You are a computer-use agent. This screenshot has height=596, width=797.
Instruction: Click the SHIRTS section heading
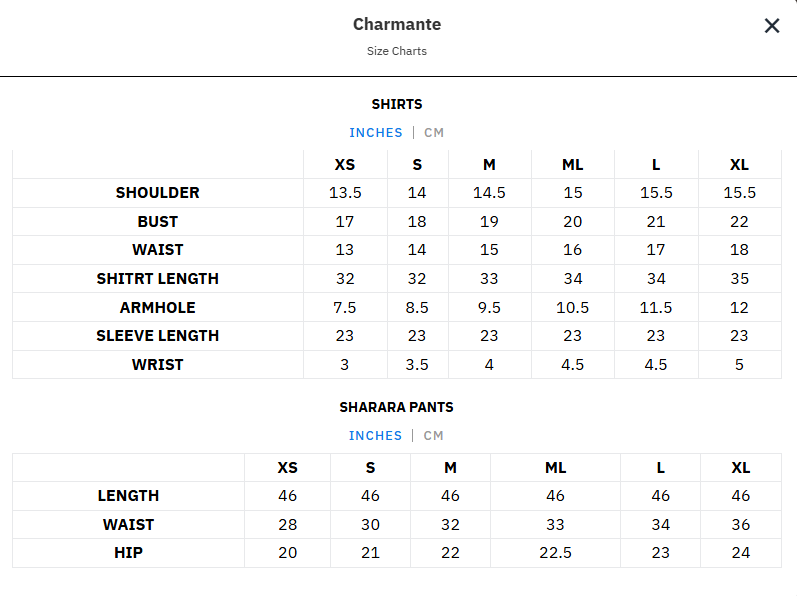tap(397, 104)
